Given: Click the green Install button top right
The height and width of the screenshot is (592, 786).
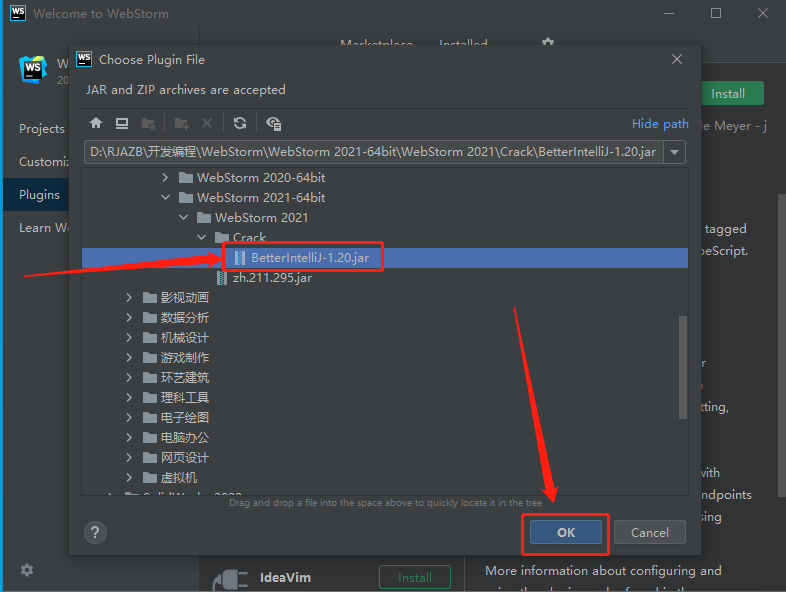Looking at the screenshot, I should [x=731, y=93].
